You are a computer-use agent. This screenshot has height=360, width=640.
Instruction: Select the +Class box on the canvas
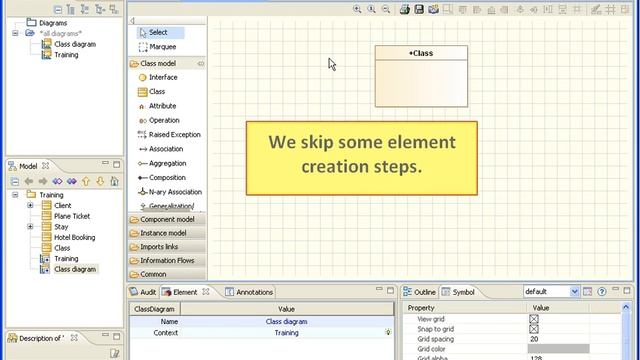click(x=421, y=76)
